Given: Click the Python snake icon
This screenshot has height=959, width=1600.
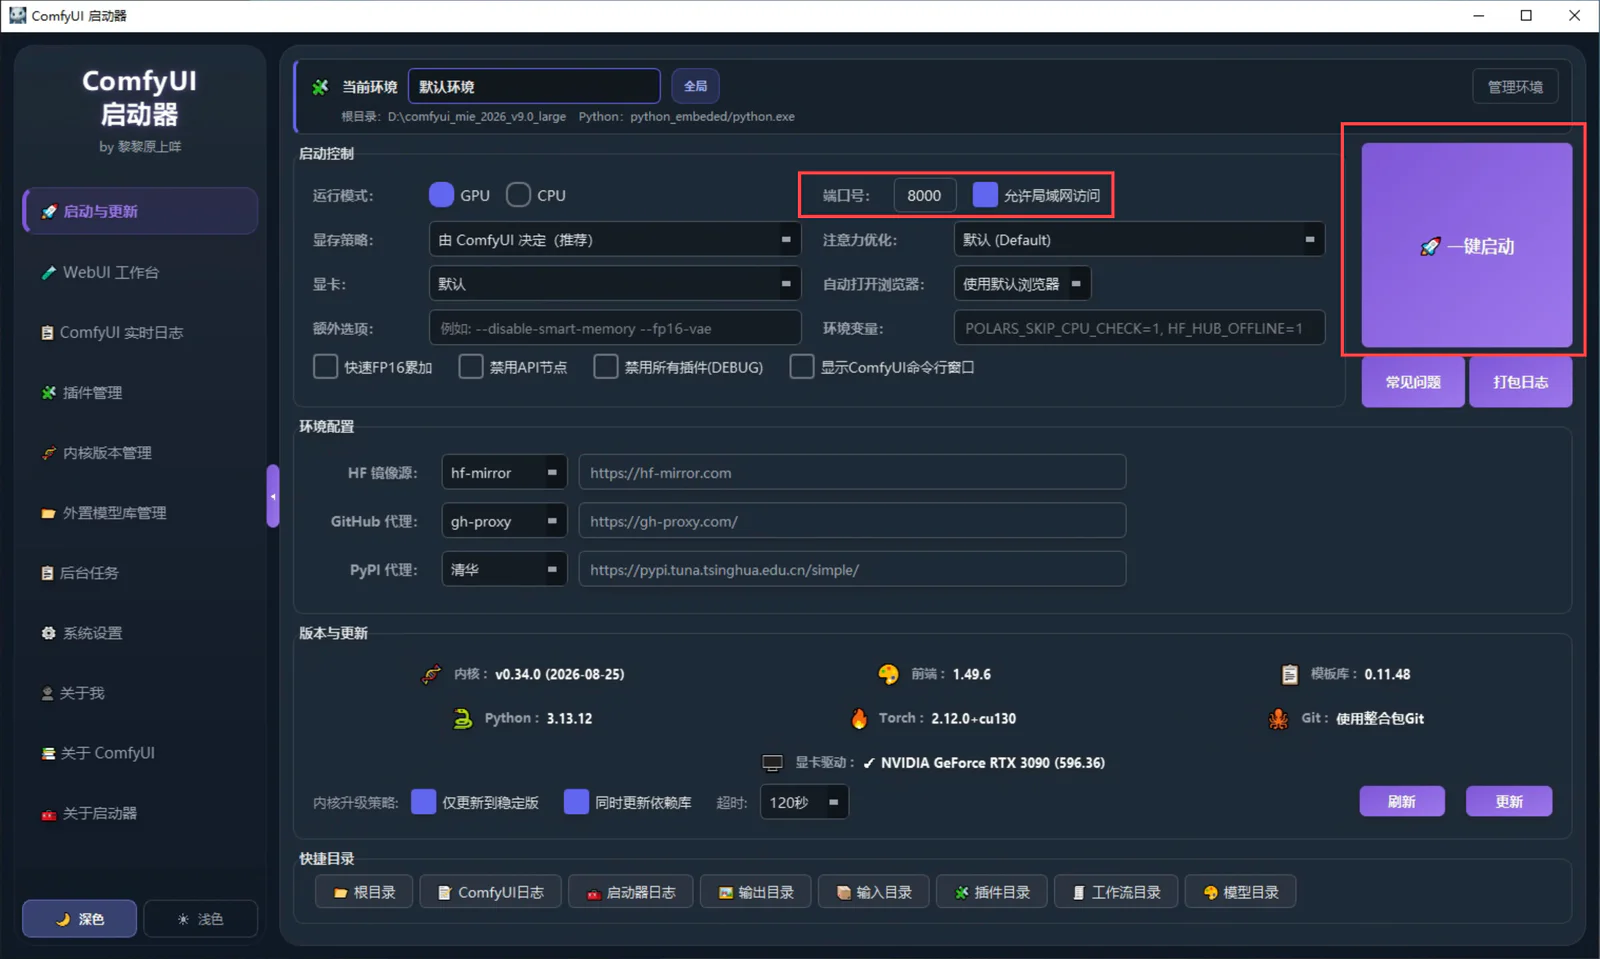Looking at the screenshot, I should click(462, 718).
